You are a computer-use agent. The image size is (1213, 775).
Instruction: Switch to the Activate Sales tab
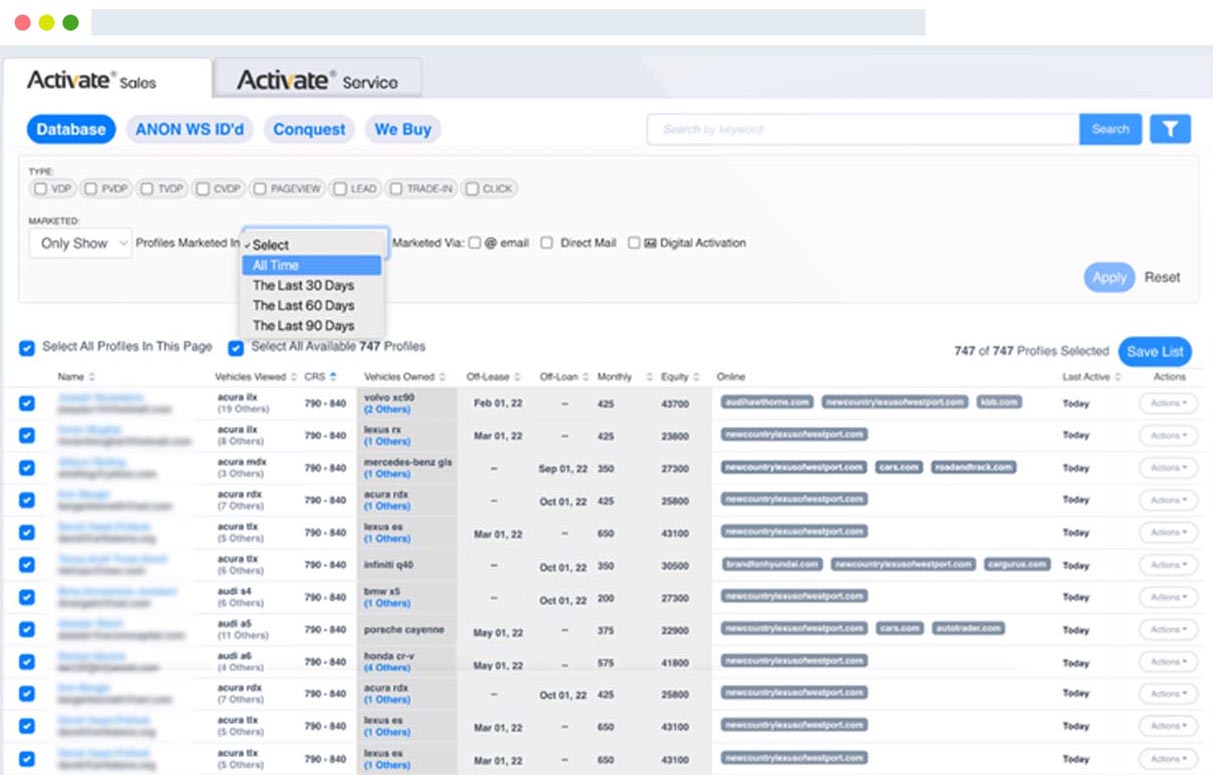tap(107, 80)
